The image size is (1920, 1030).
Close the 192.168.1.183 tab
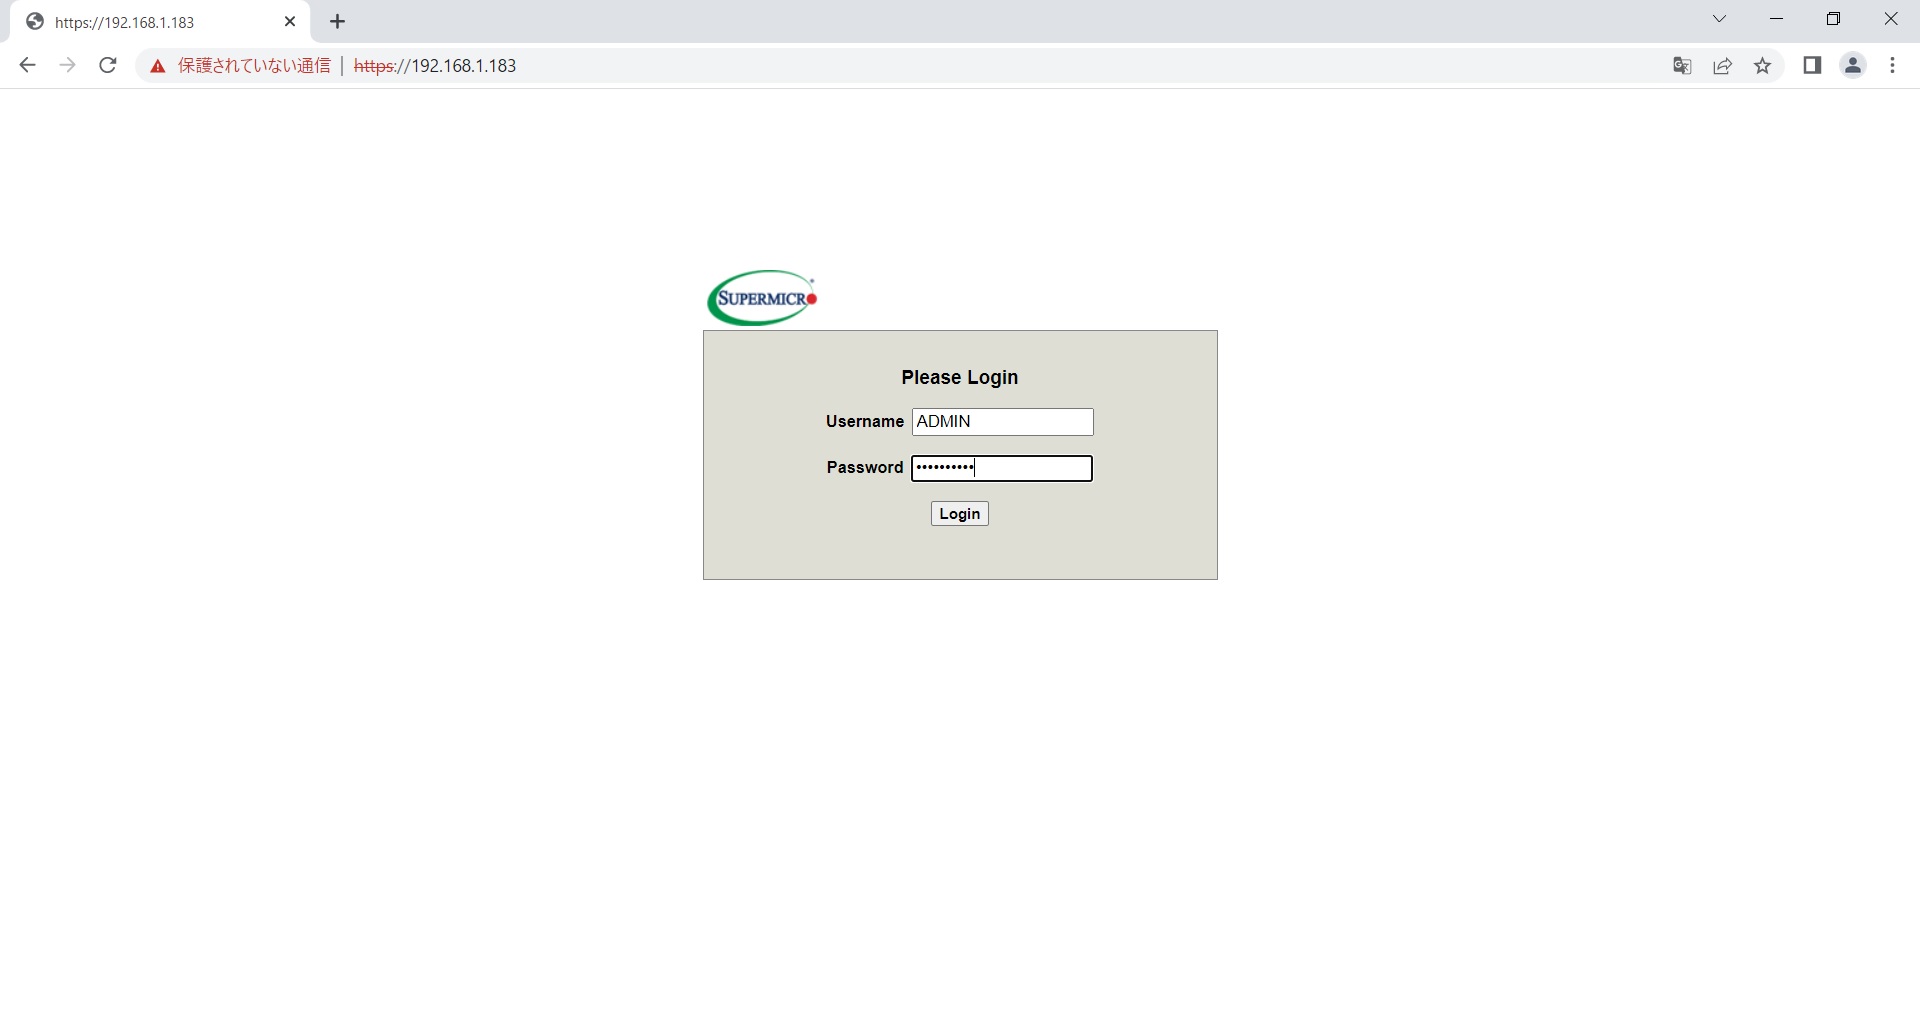pos(290,22)
